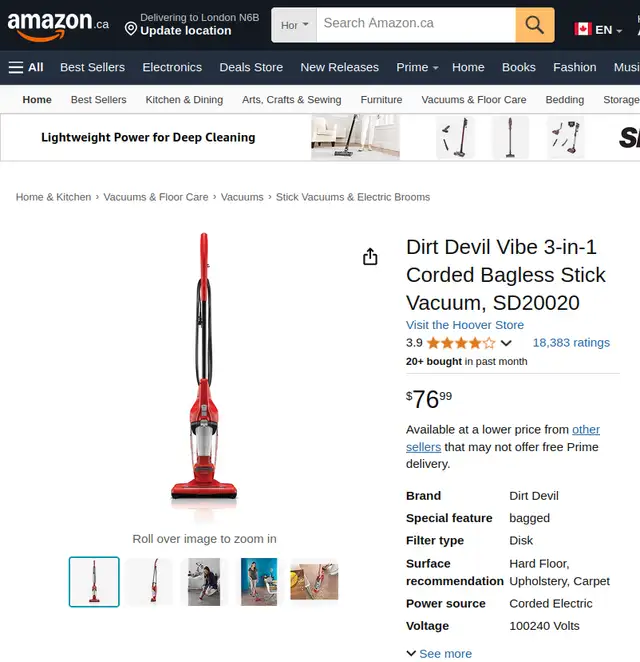Image resolution: width=640 pixels, height=662 pixels.
Task: Click the Amazon.ca logo
Action: (x=58, y=25)
